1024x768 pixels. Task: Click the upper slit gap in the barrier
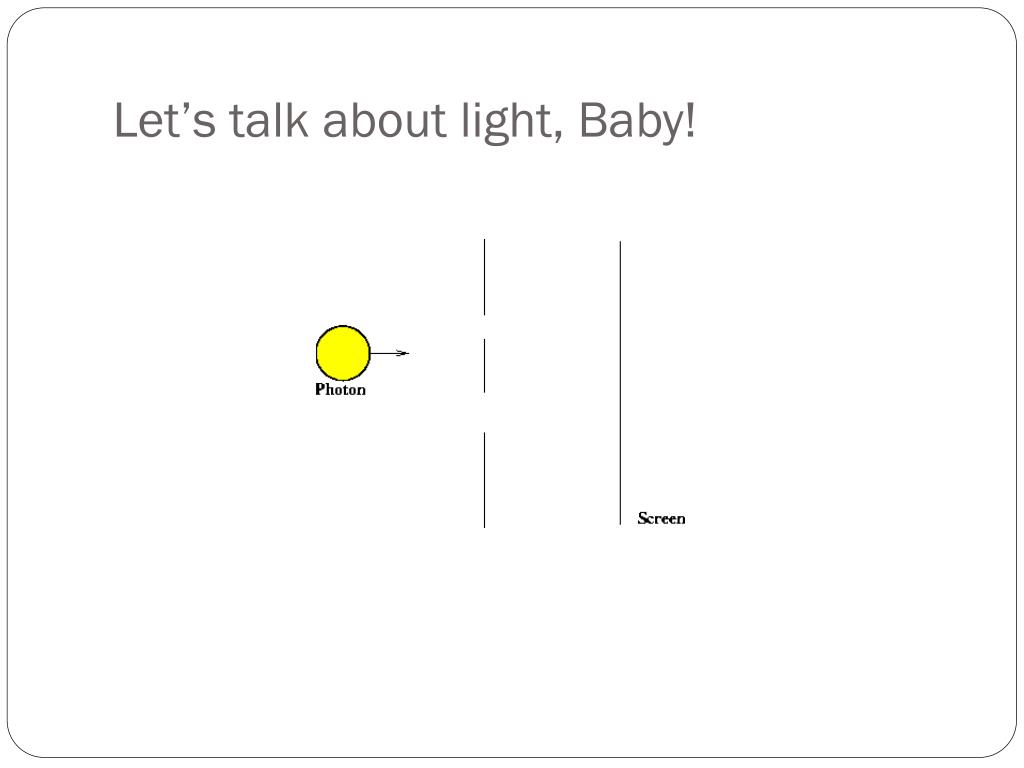click(485, 327)
